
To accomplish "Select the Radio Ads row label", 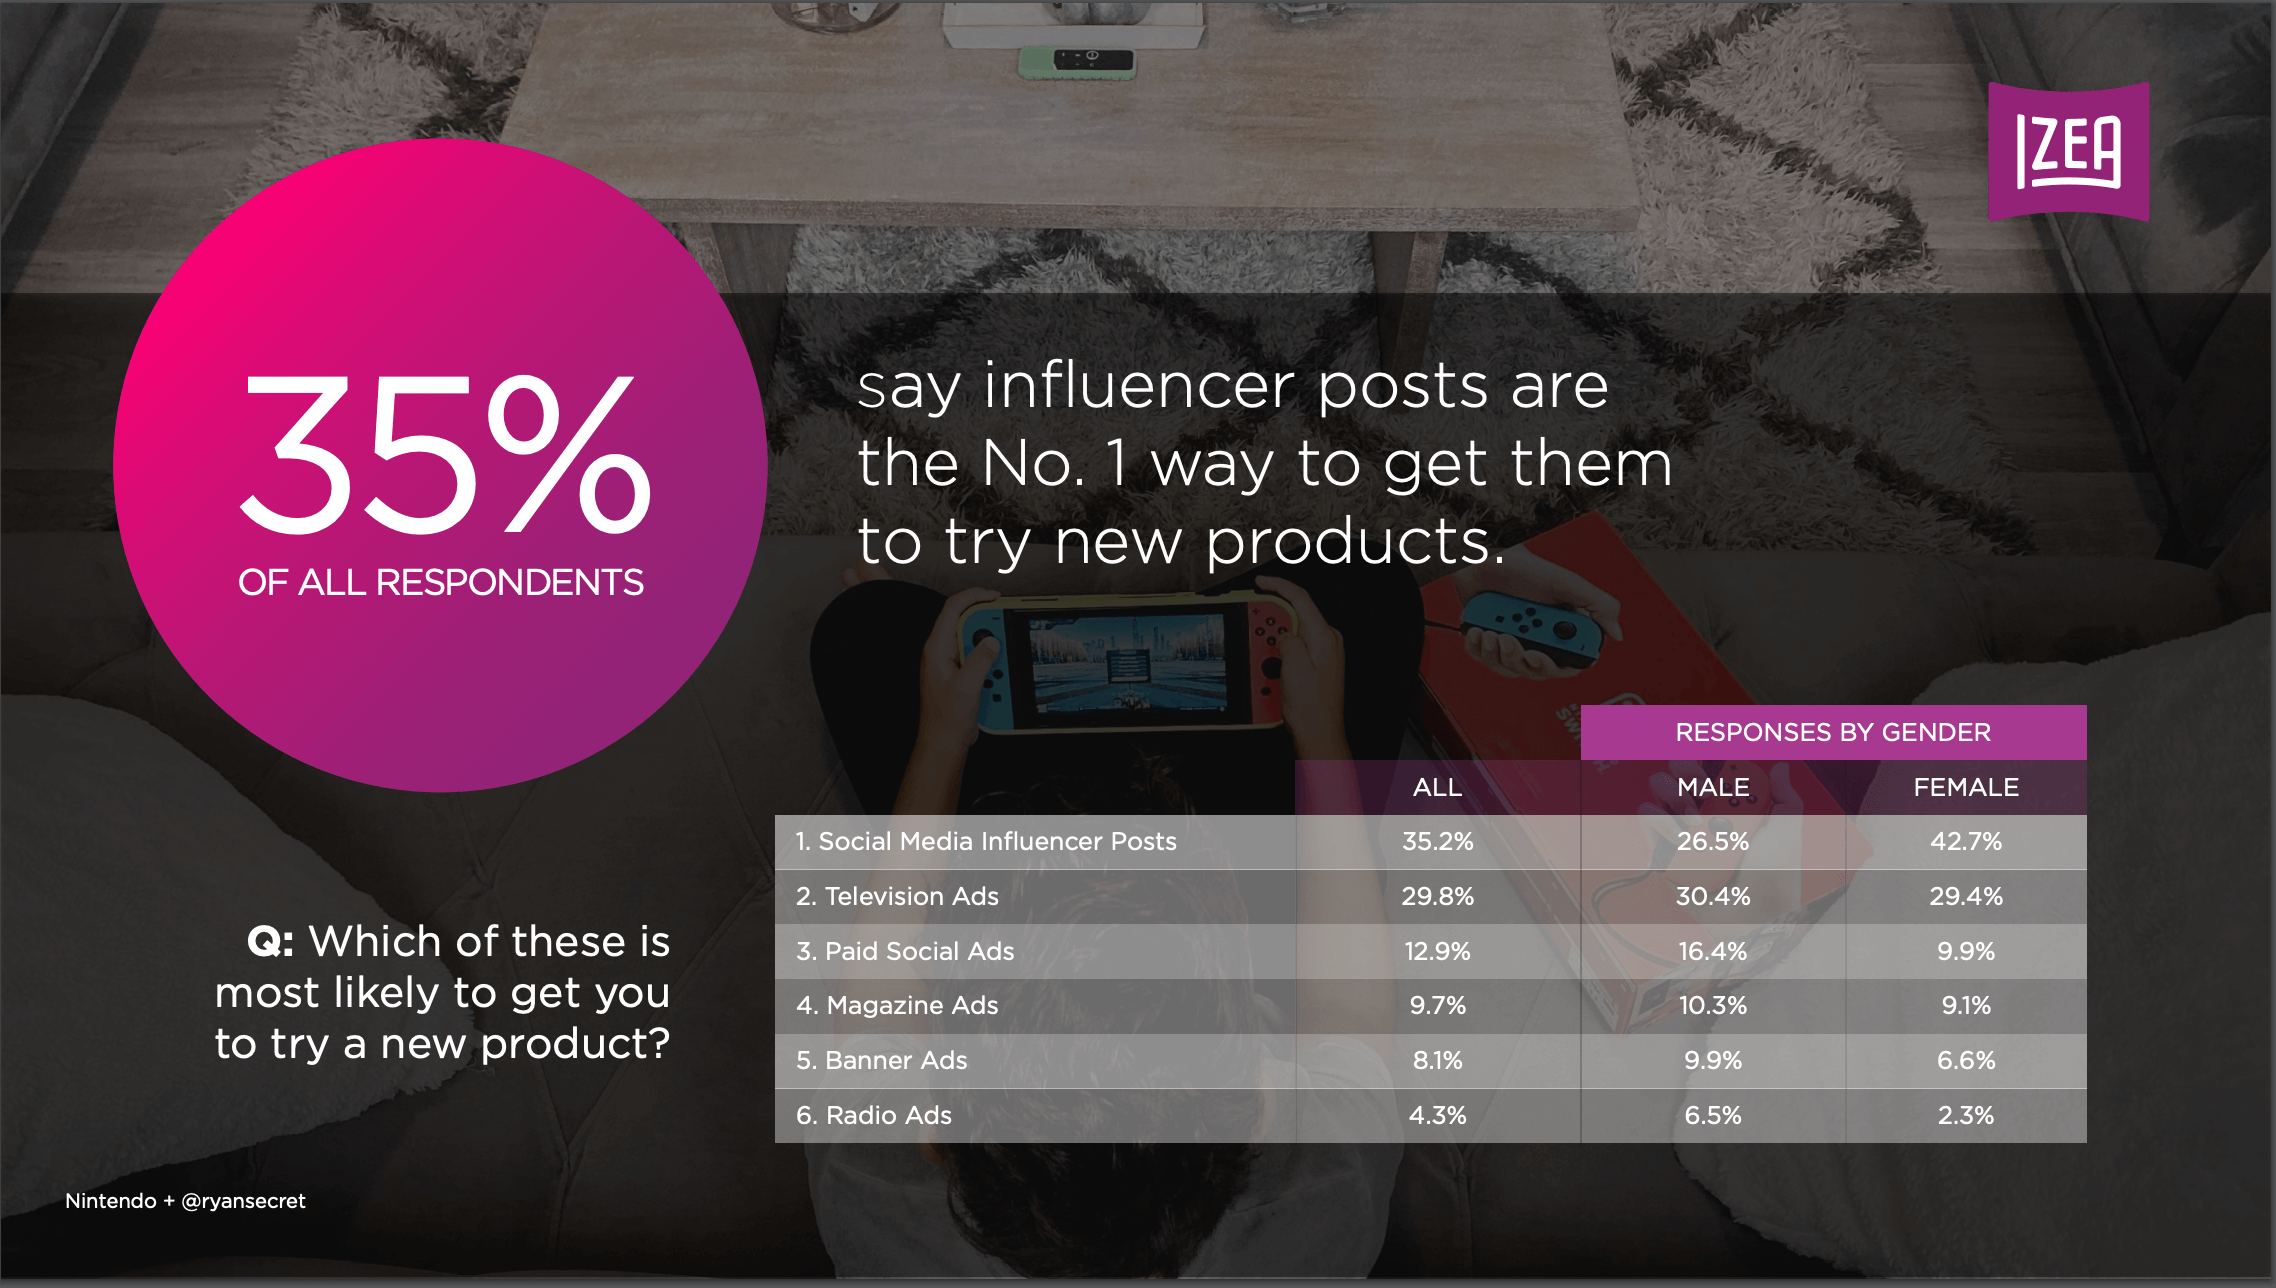I will 873,1115.
